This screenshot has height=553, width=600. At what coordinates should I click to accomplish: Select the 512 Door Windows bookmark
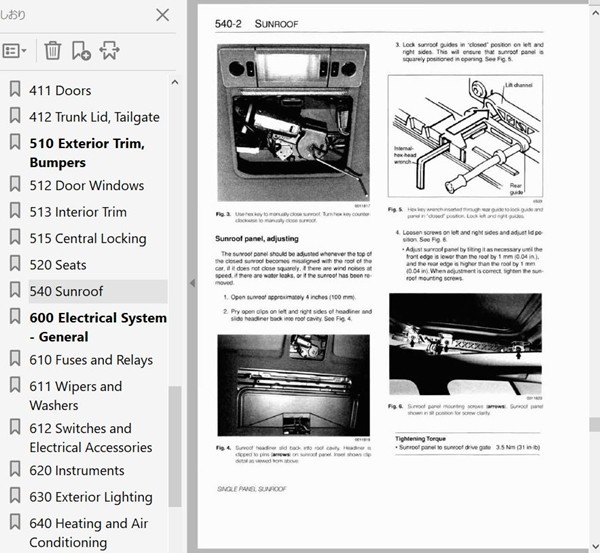point(86,186)
